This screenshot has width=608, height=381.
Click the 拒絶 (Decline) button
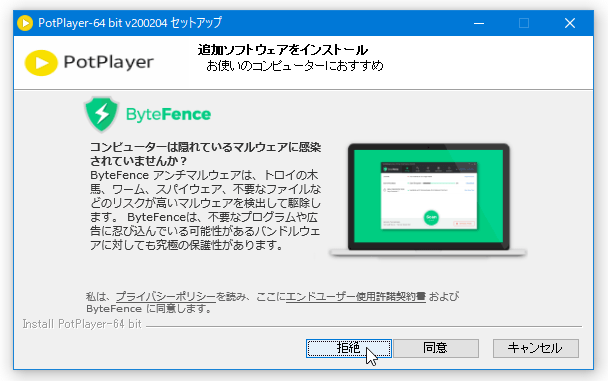(349, 348)
